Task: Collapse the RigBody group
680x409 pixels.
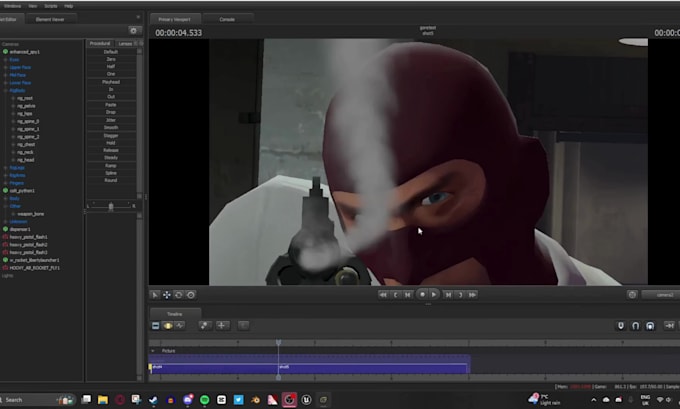Action: pyautogui.click(x=5, y=91)
